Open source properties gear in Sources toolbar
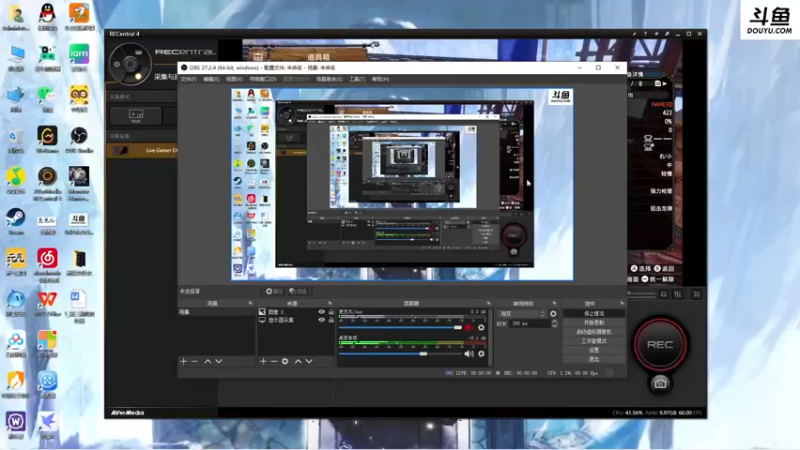This screenshot has width=800, height=450. pyautogui.click(x=285, y=361)
